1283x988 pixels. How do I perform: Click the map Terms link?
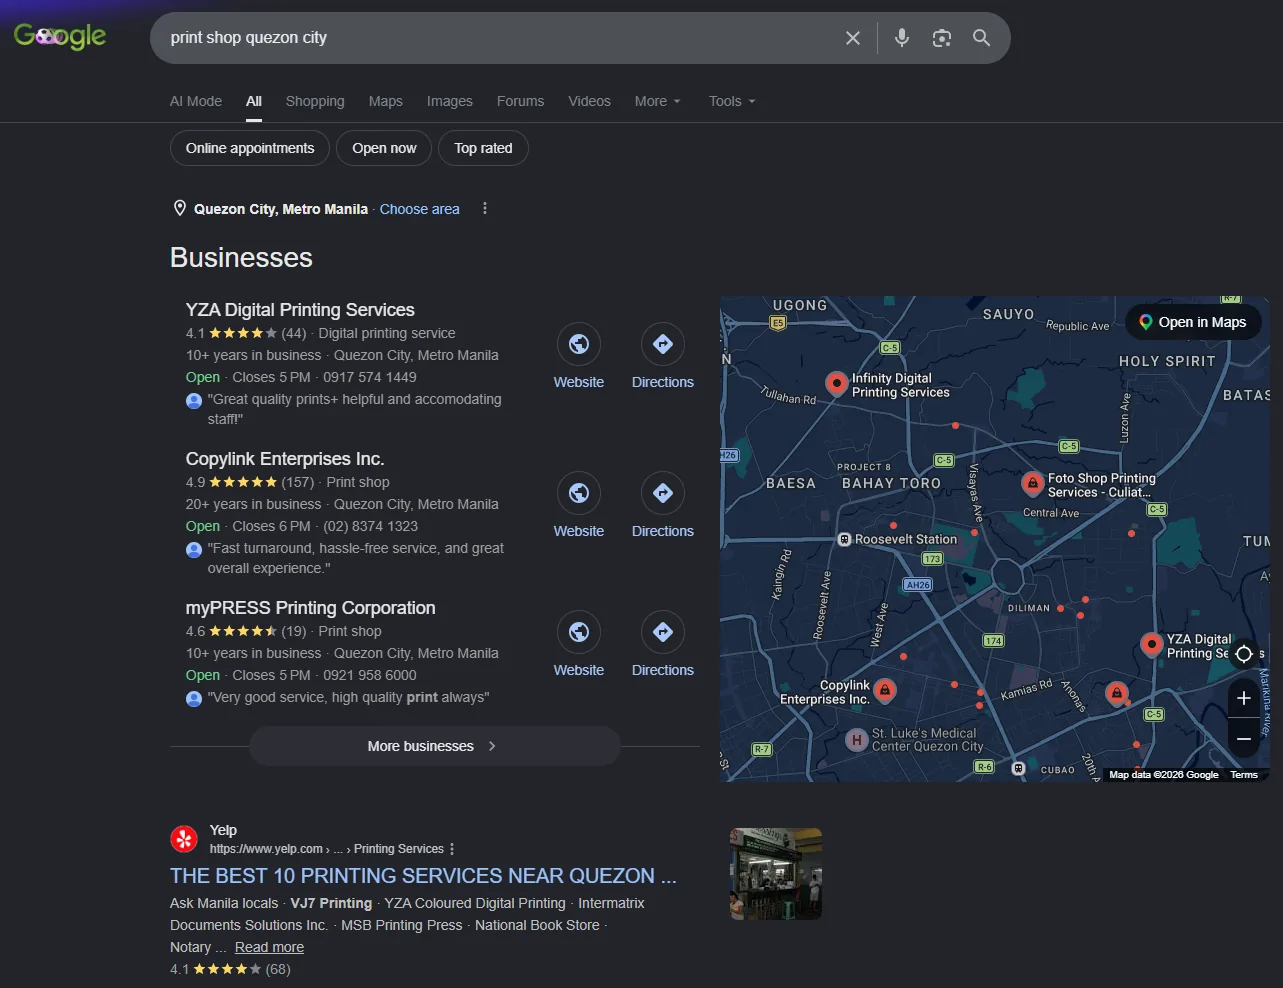pyautogui.click(x=1244, y=775)
